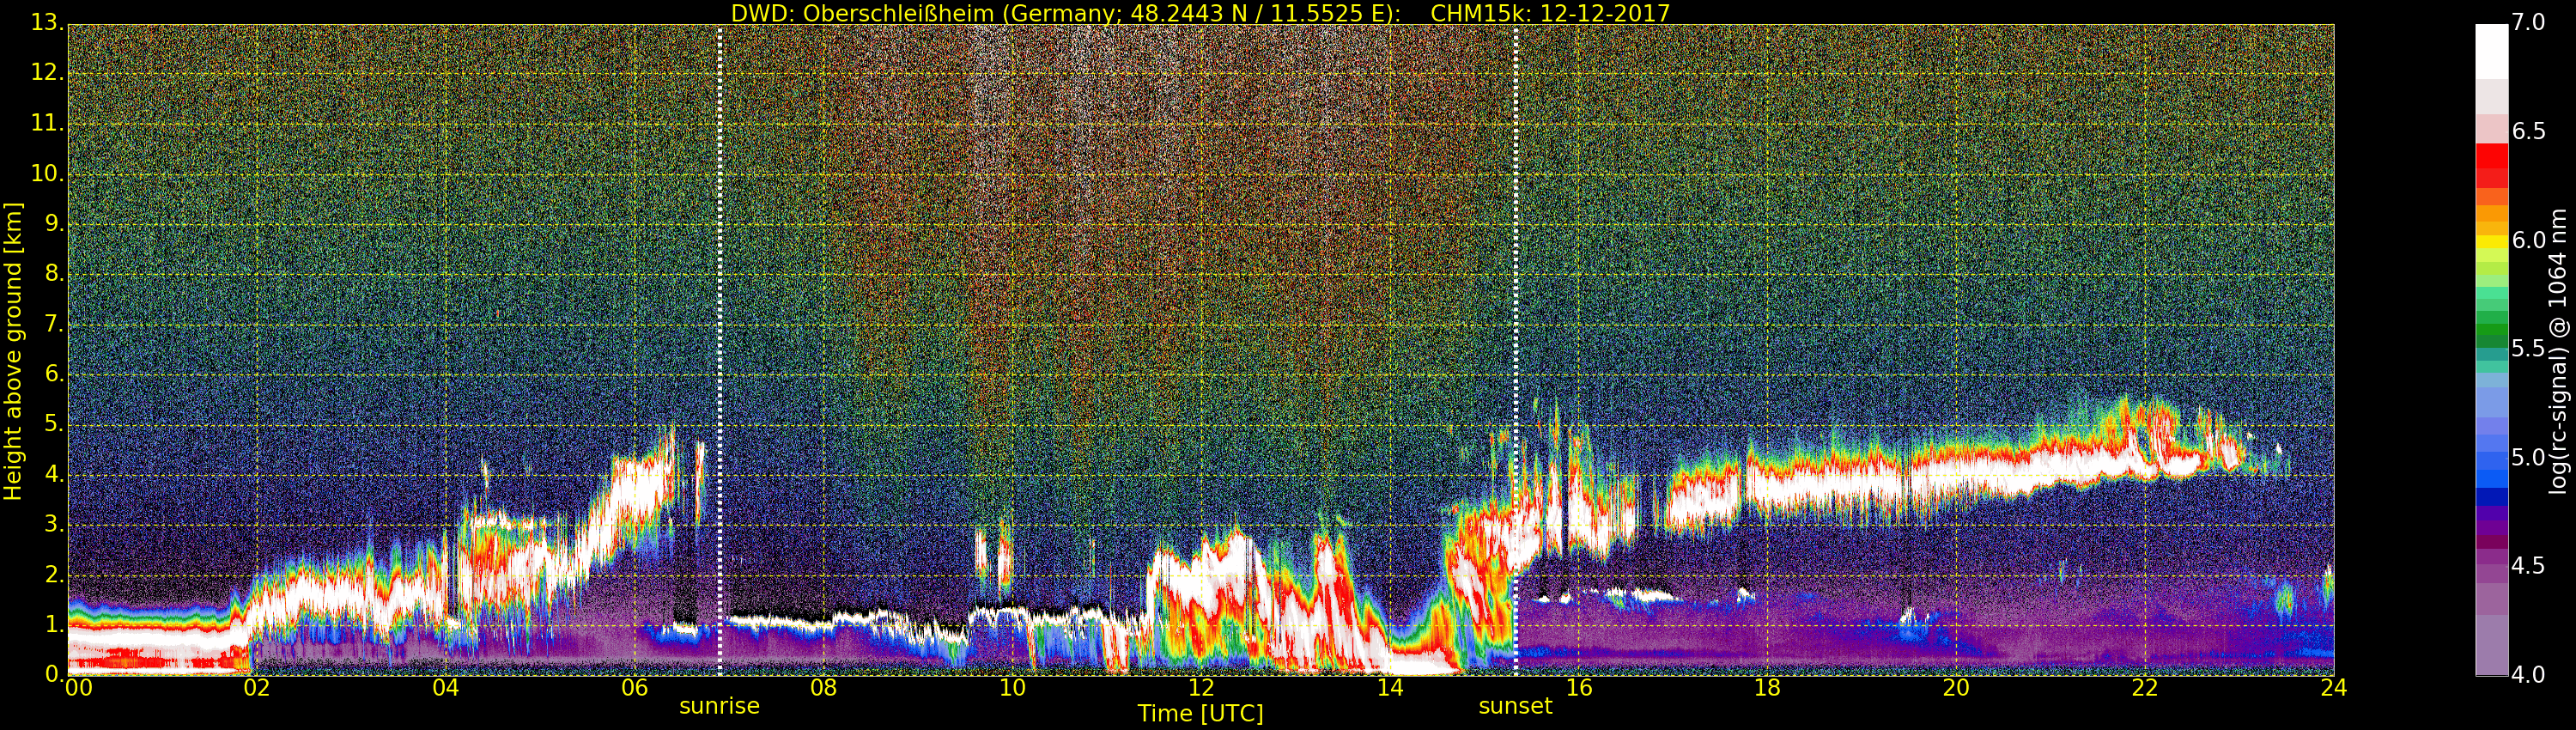Click the height tick label '12.'

[x=47, y=73]
